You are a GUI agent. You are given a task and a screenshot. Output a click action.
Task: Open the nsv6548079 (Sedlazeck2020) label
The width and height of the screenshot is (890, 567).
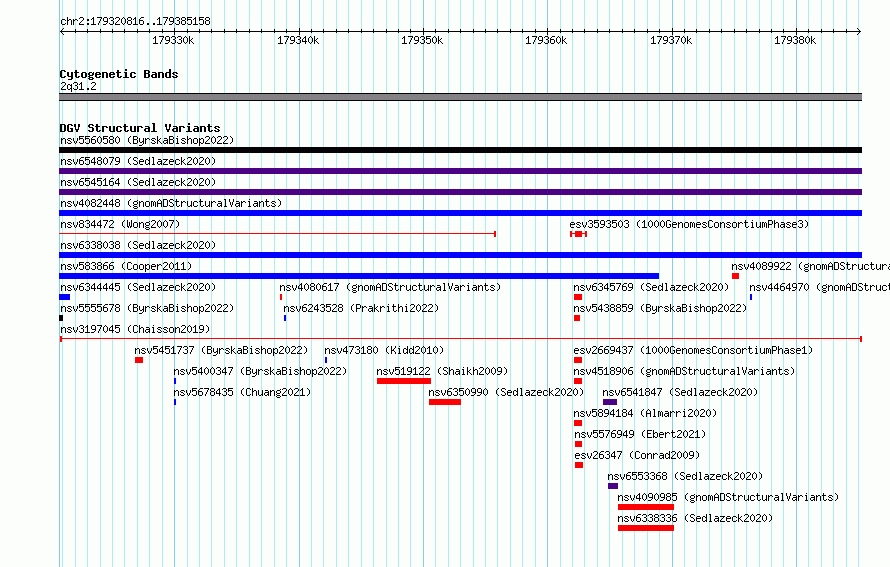(x=138, y=161)
